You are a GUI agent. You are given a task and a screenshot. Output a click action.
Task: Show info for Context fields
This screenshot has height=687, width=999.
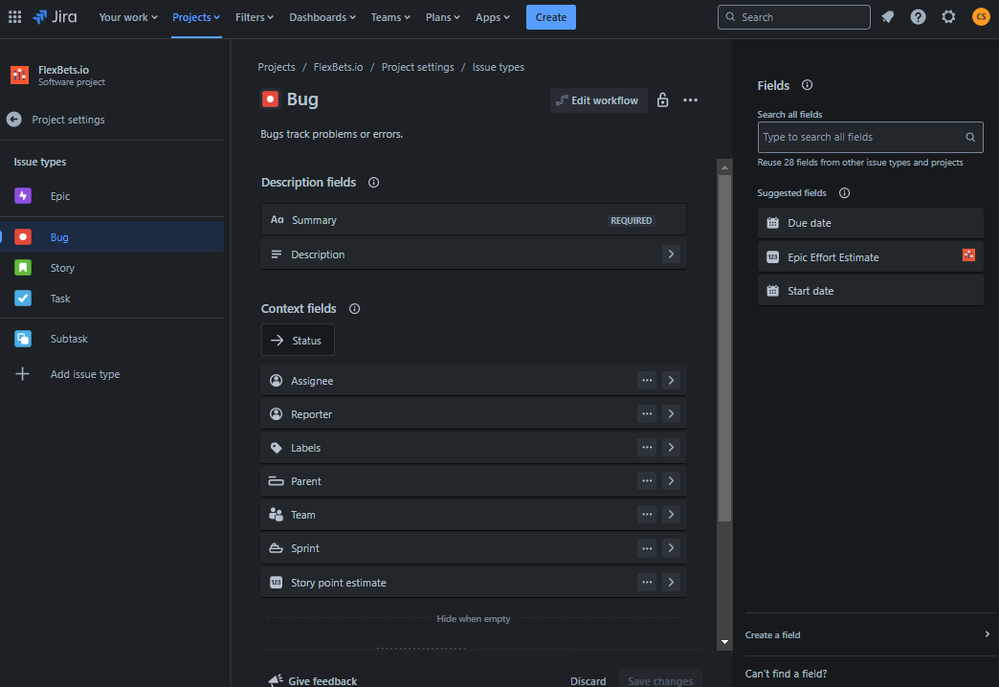[x=354, y=308]
